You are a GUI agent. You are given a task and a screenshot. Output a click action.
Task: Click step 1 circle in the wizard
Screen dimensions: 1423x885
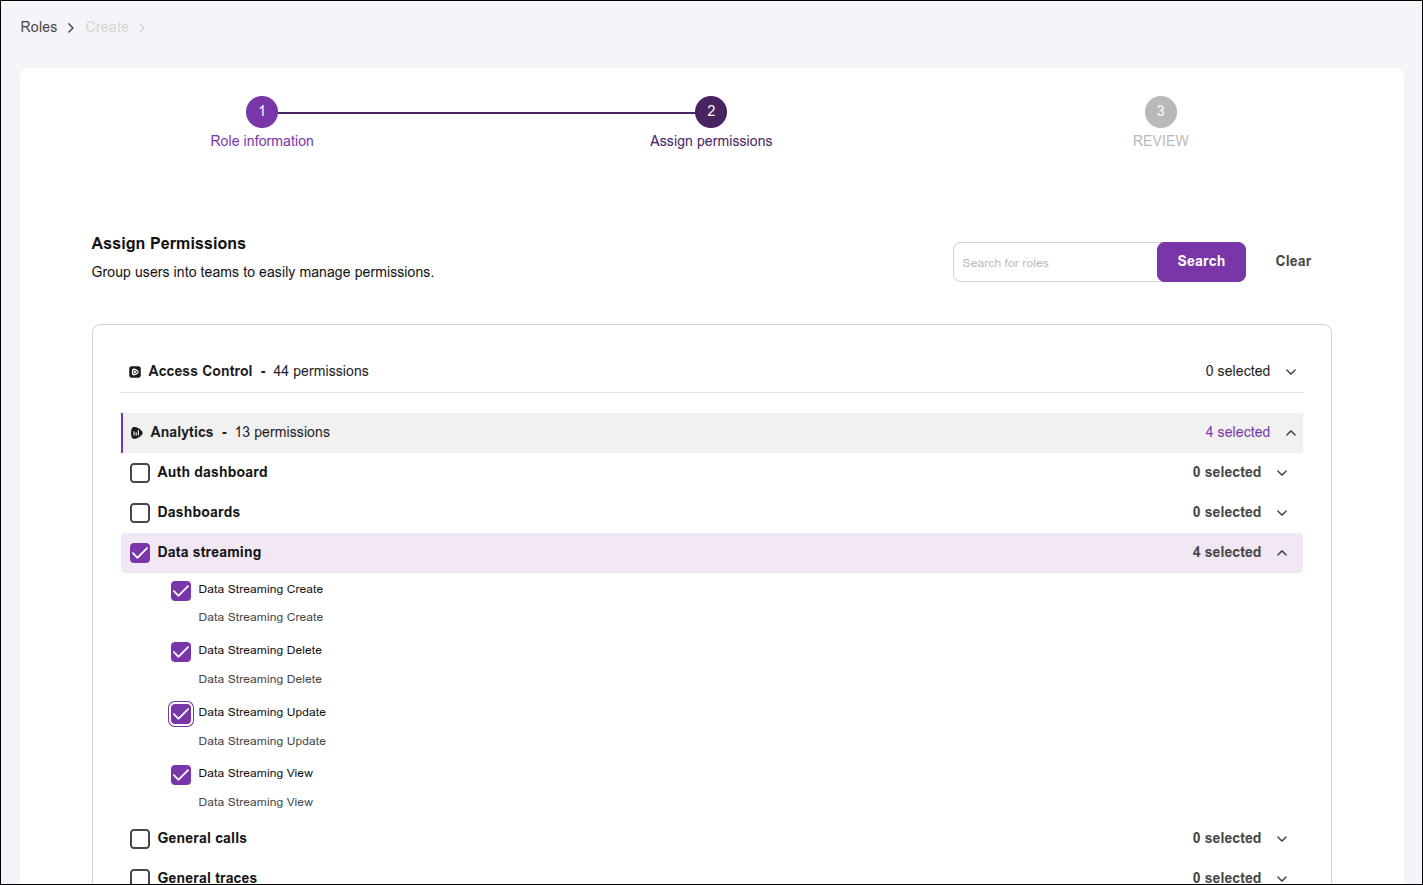click(x=262, y=112)
